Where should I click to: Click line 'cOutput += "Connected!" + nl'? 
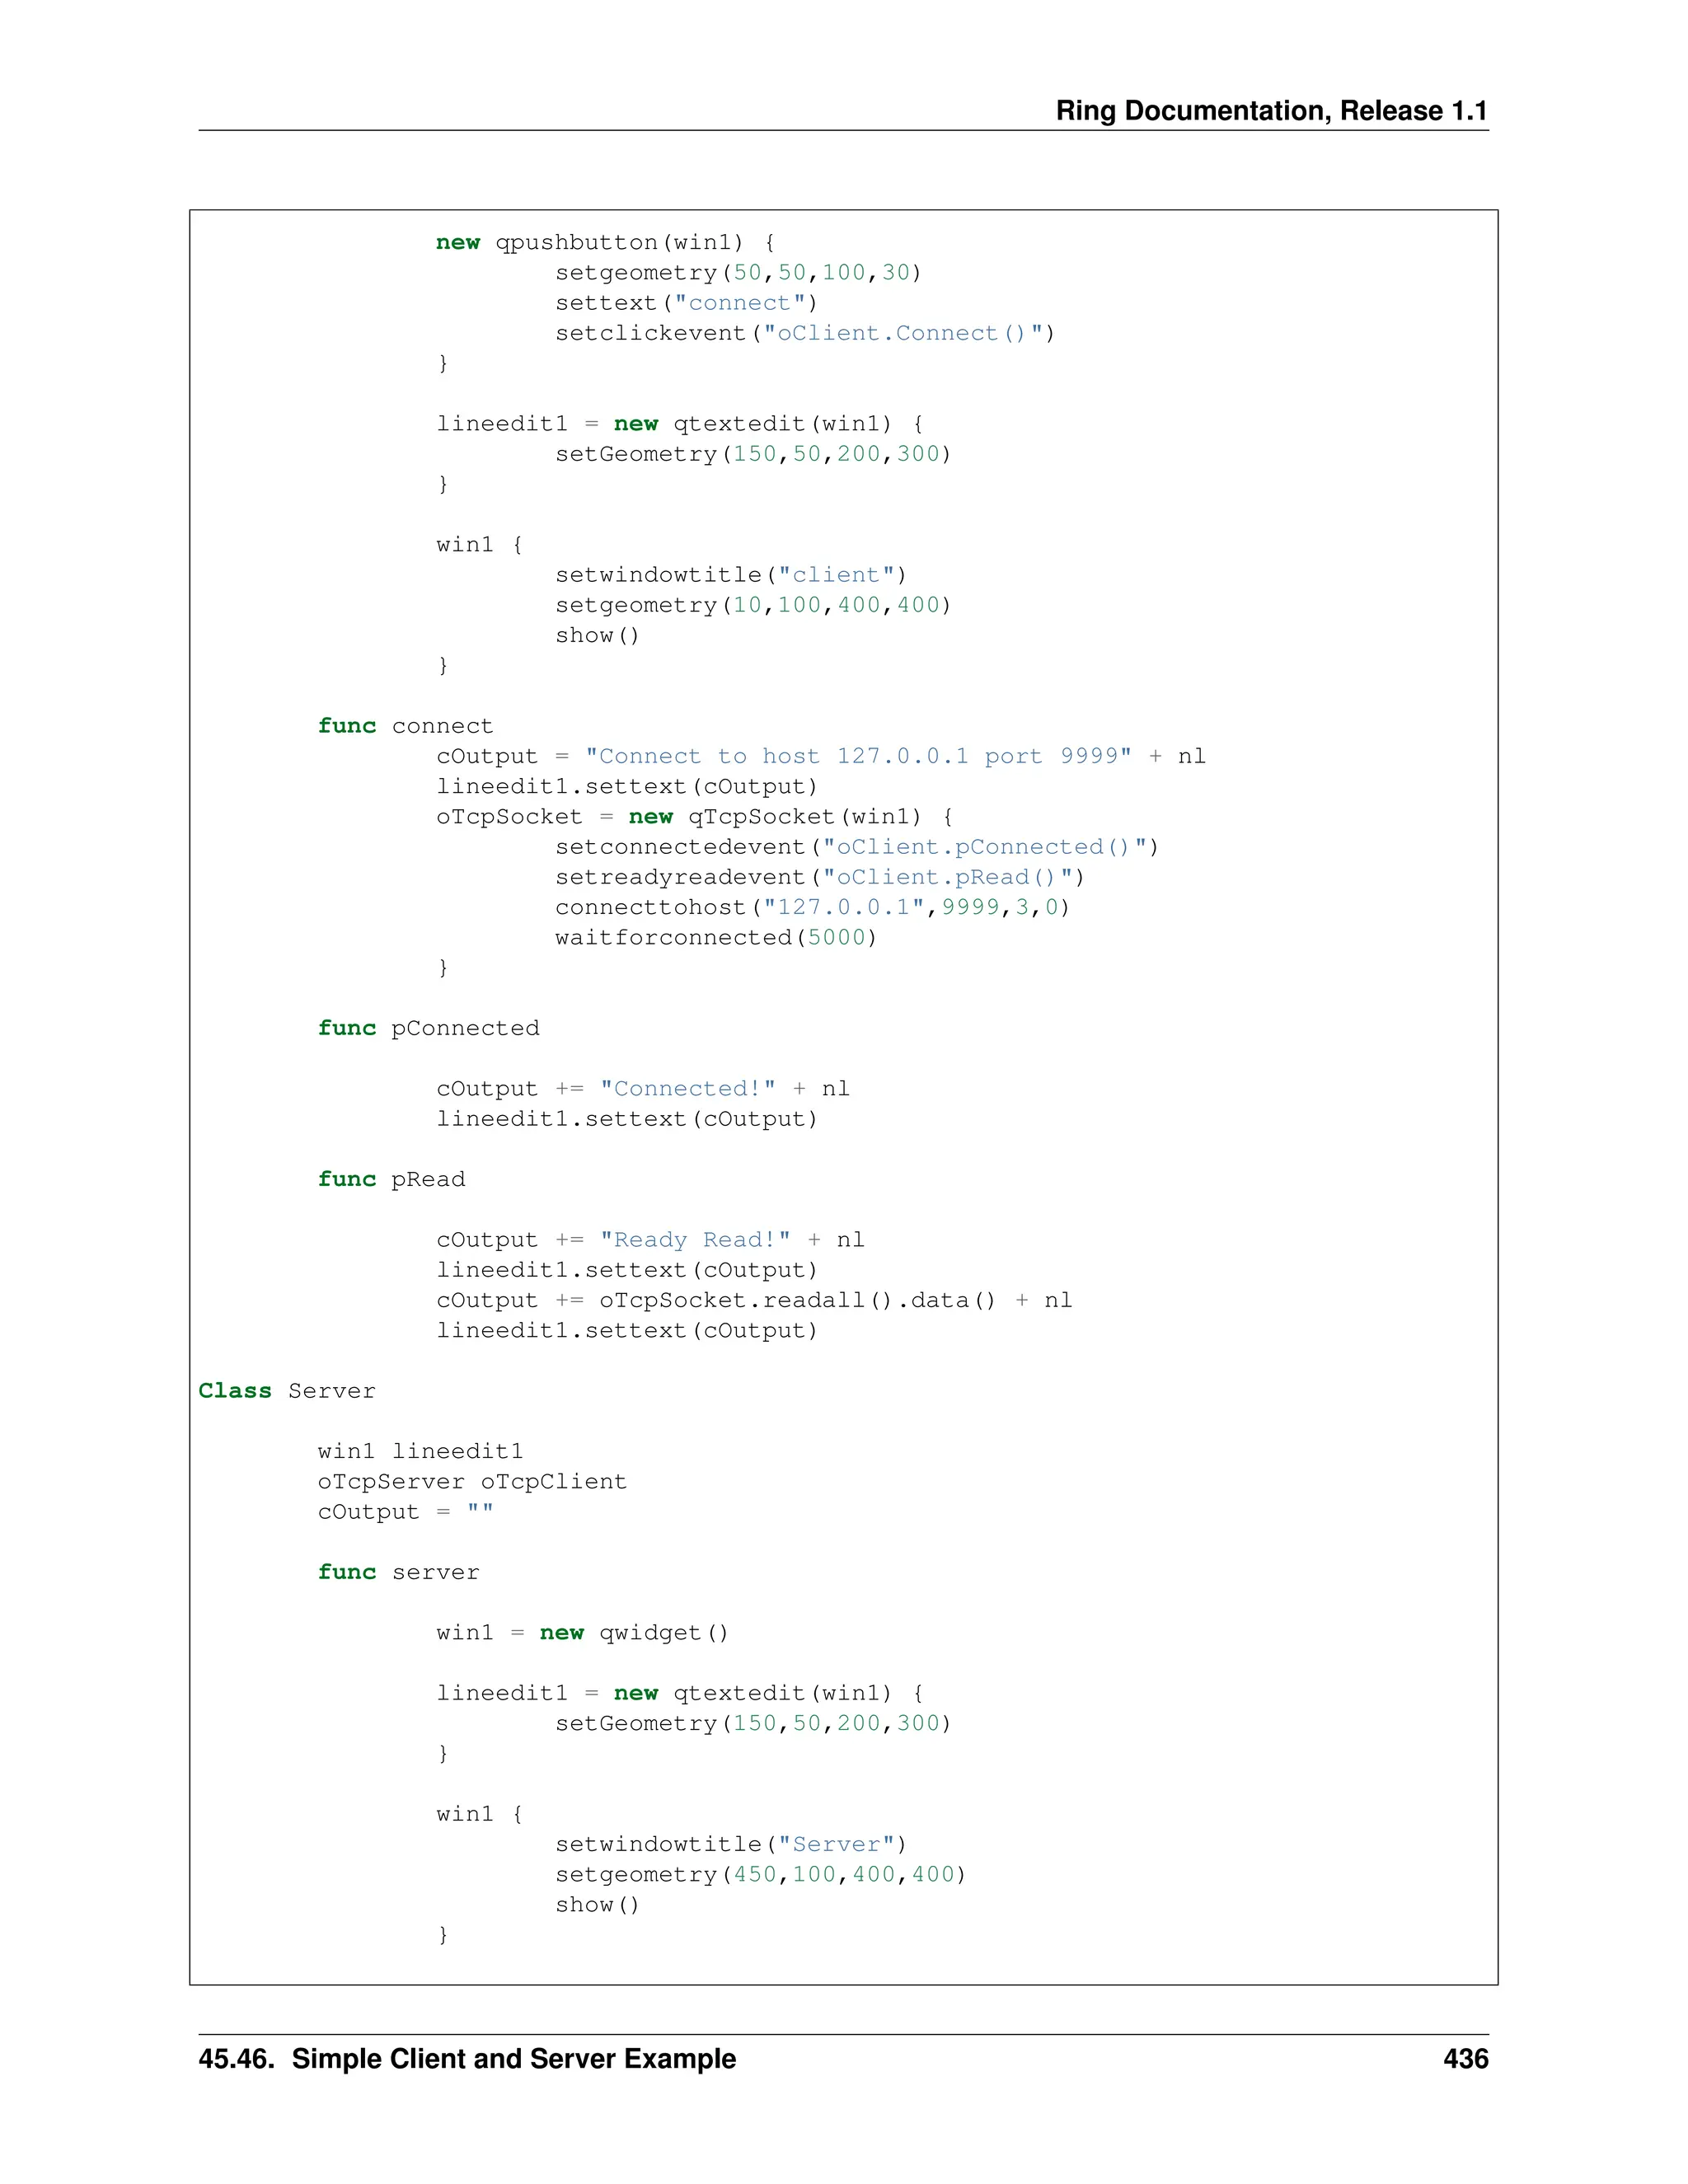pos(643,1089)
